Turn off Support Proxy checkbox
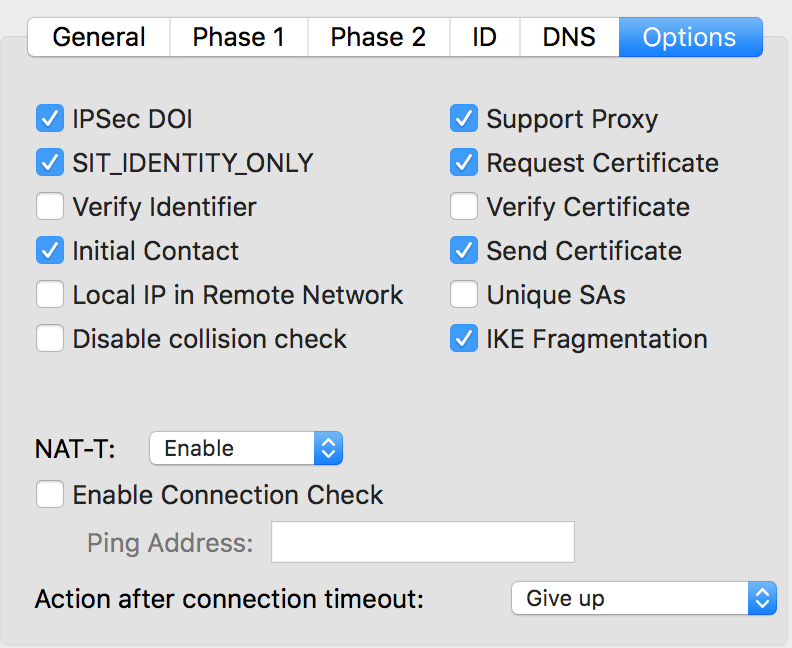This screenshot has height=648, width=792. click(463, 119)
